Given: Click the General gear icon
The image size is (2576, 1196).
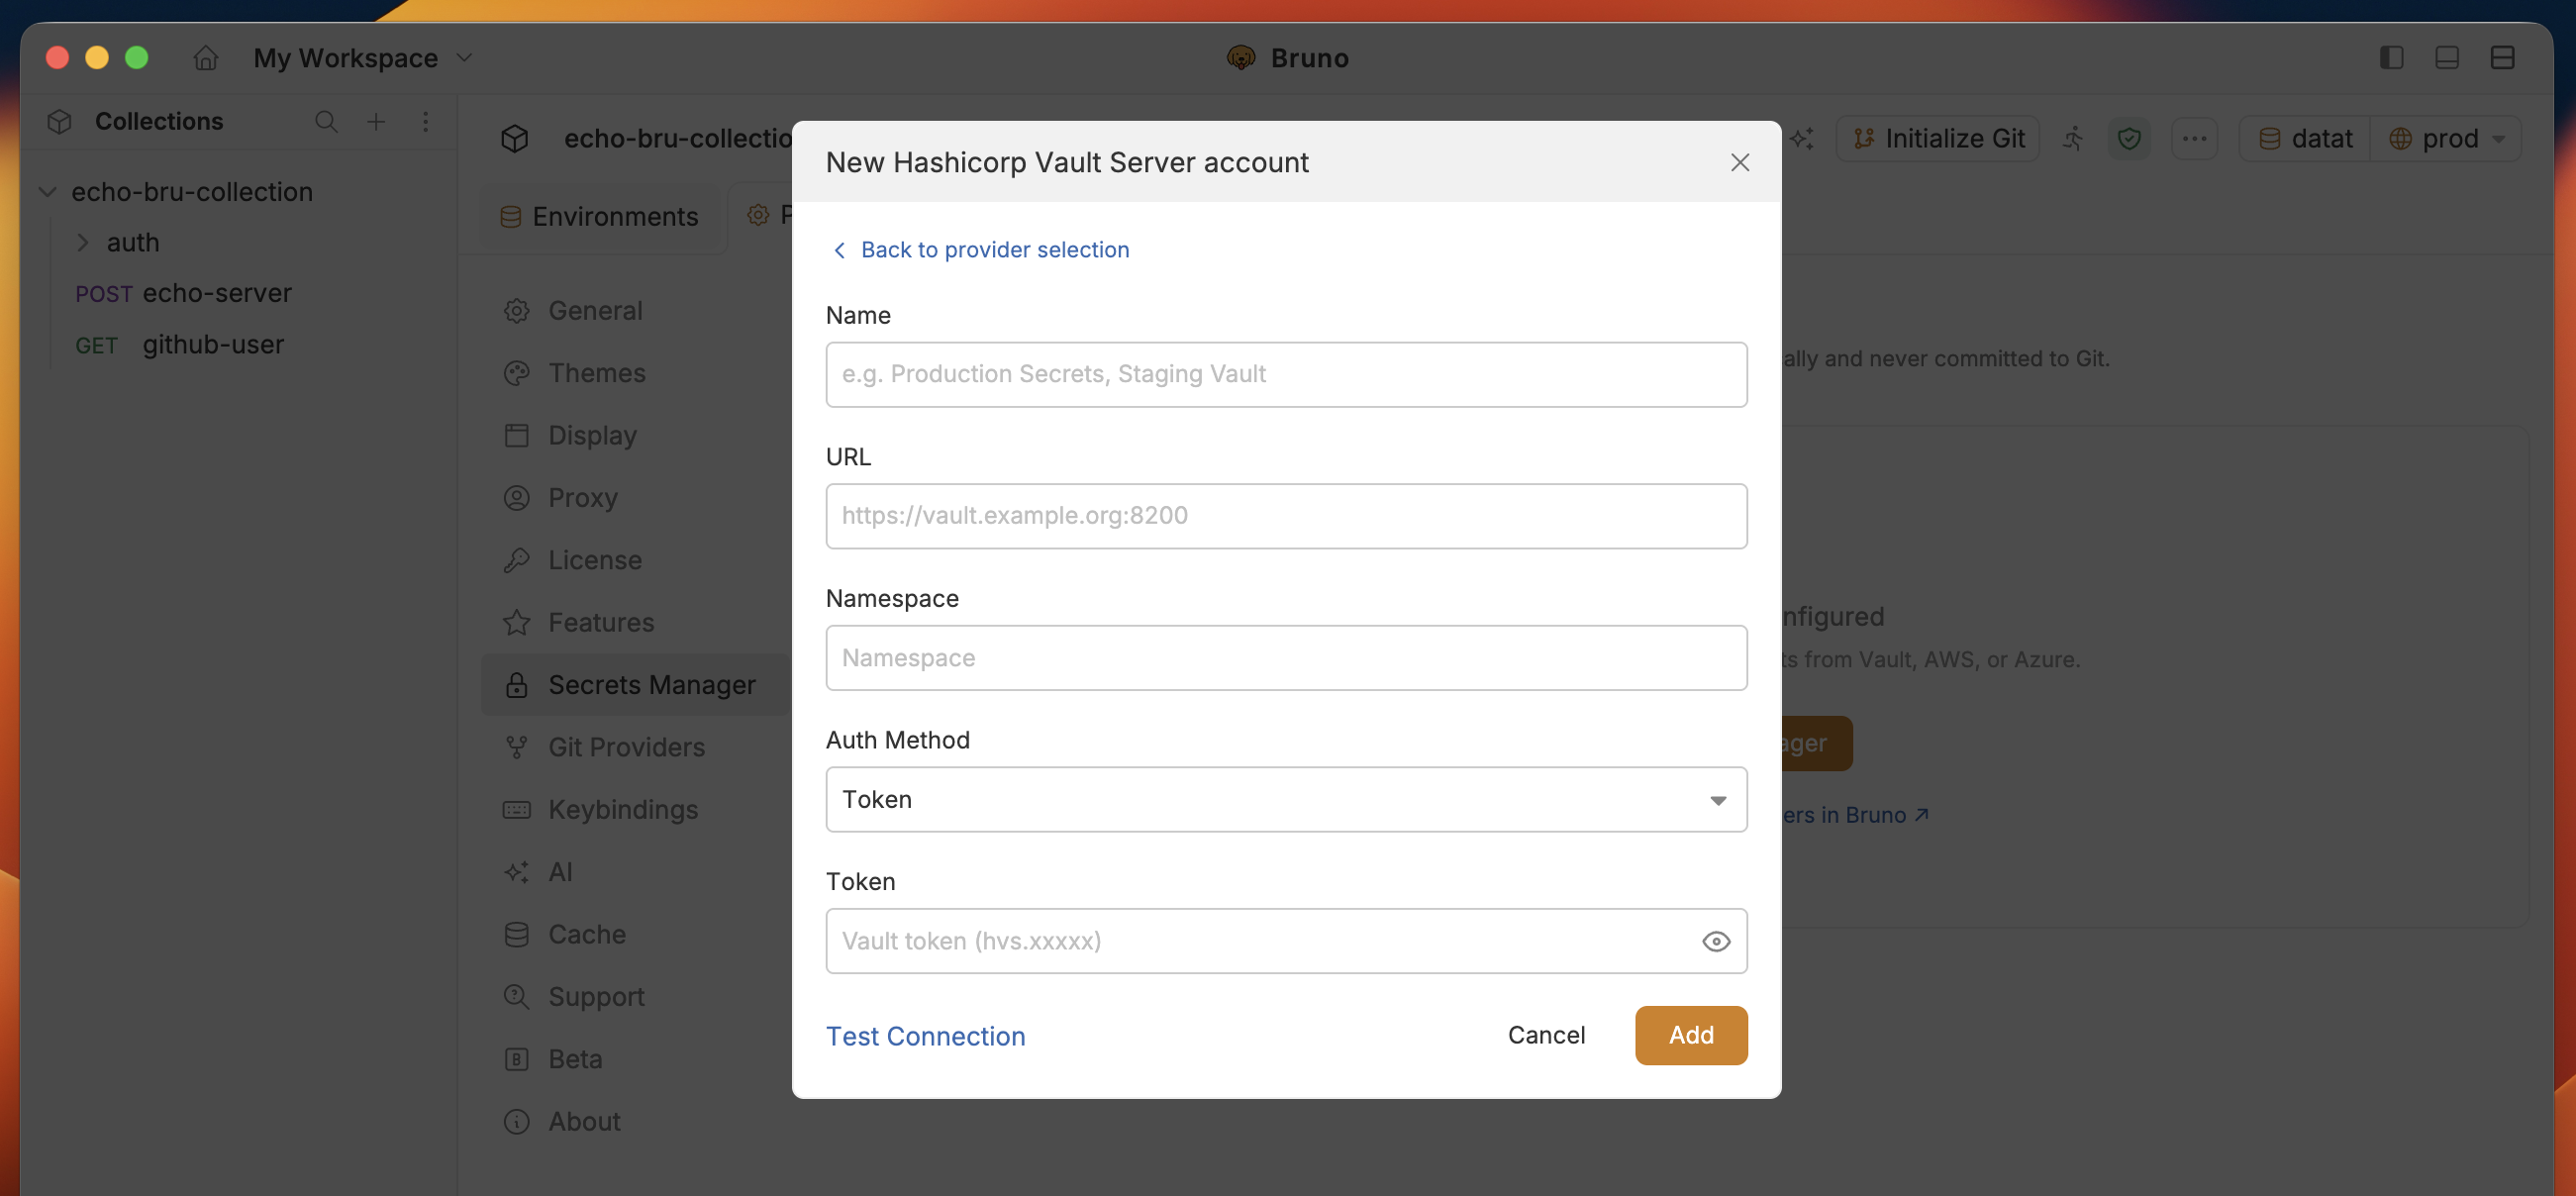Looking at the screenshot, I should tap(517, 311).
